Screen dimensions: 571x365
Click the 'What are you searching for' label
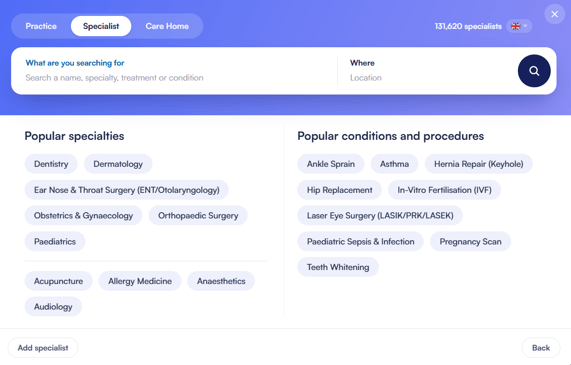pos(75,63)
